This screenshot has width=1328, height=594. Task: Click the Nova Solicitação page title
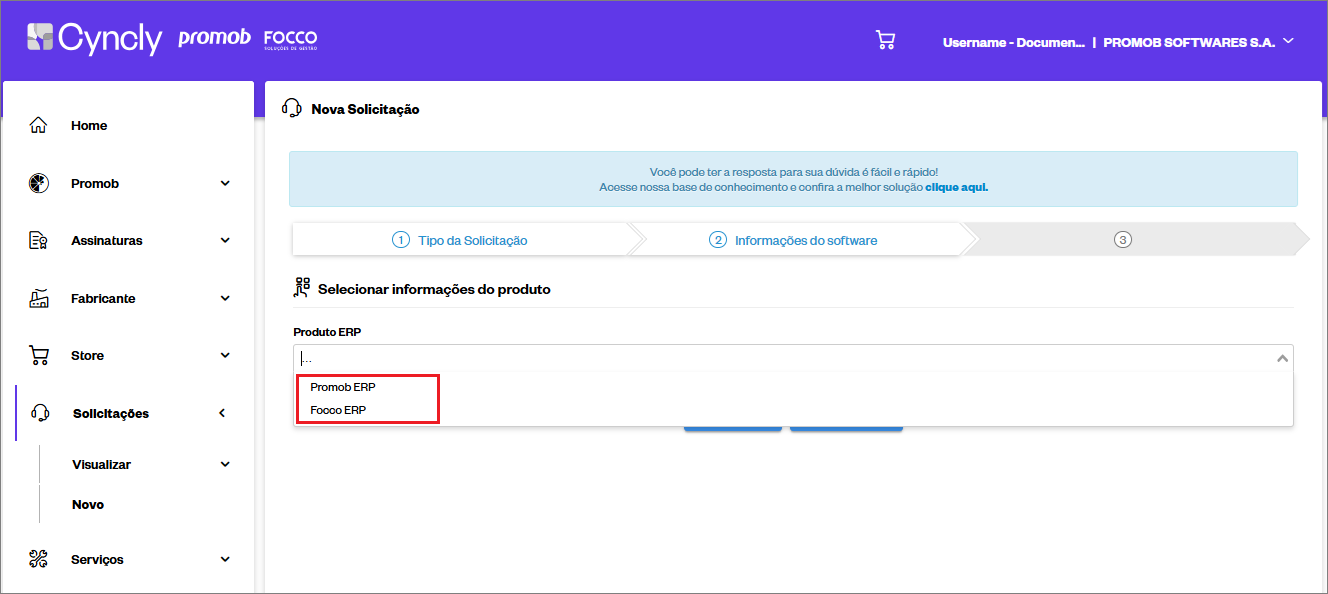click(365, 109)
